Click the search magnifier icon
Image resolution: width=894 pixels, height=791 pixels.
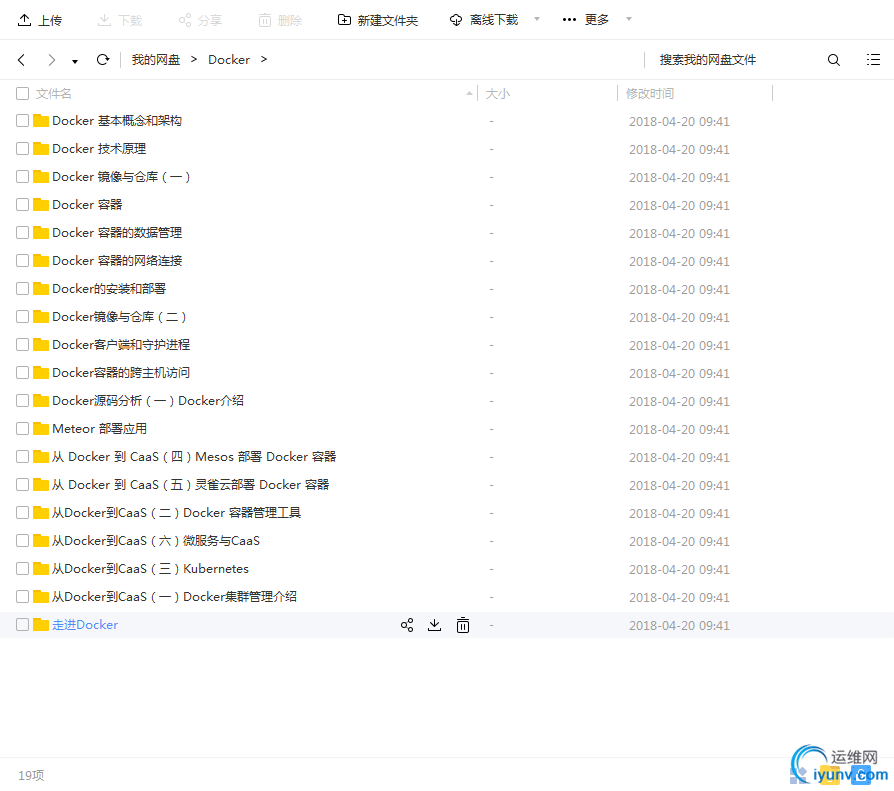(x=834, y=60)
